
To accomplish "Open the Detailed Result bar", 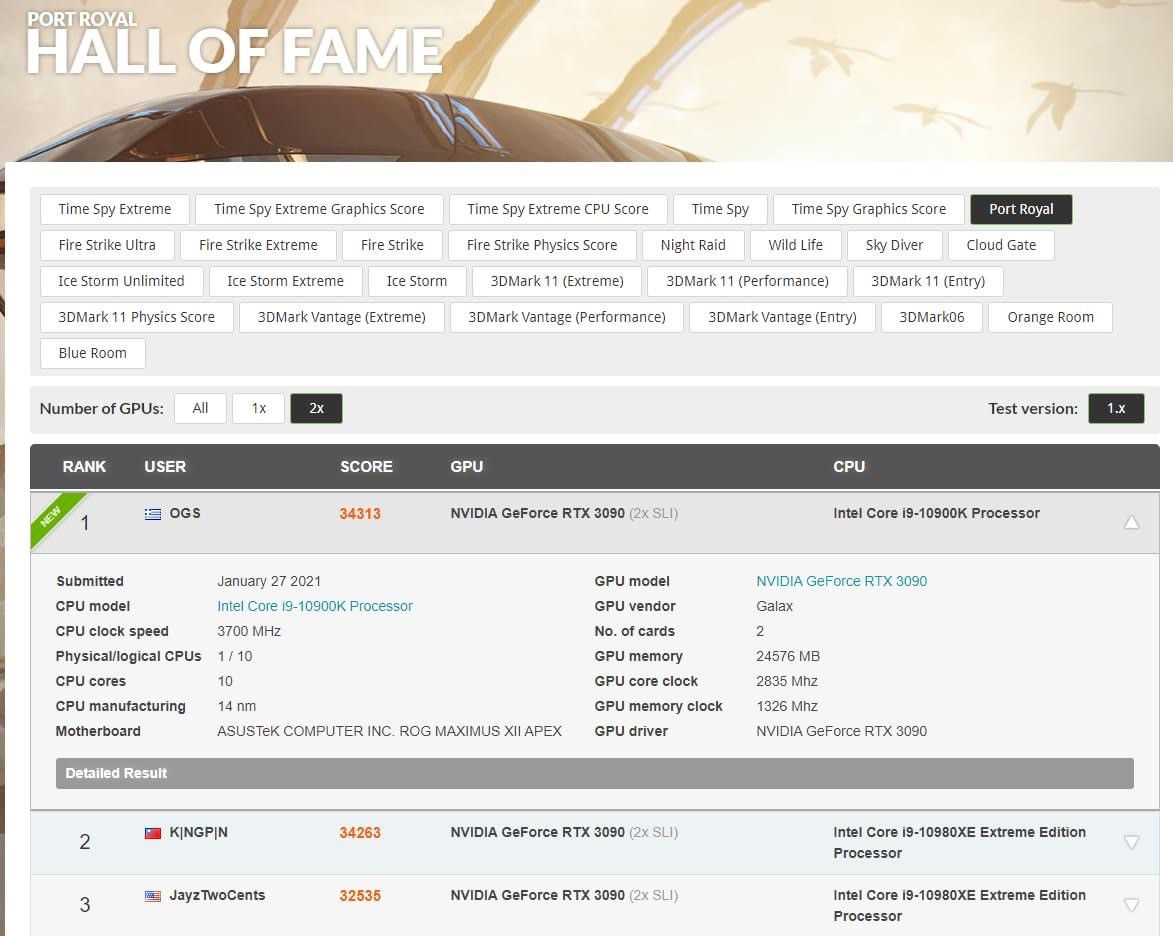I will (595, 774).
